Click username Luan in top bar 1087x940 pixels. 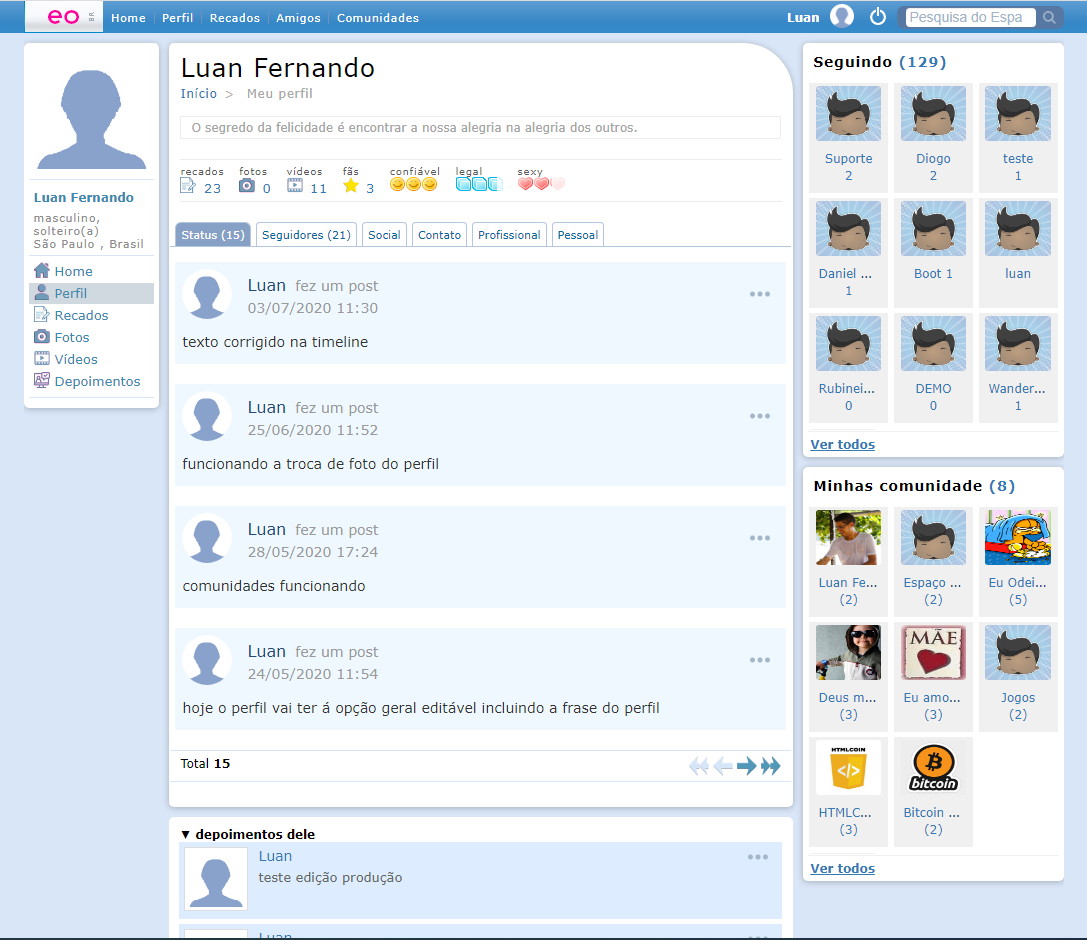[803, 18]
